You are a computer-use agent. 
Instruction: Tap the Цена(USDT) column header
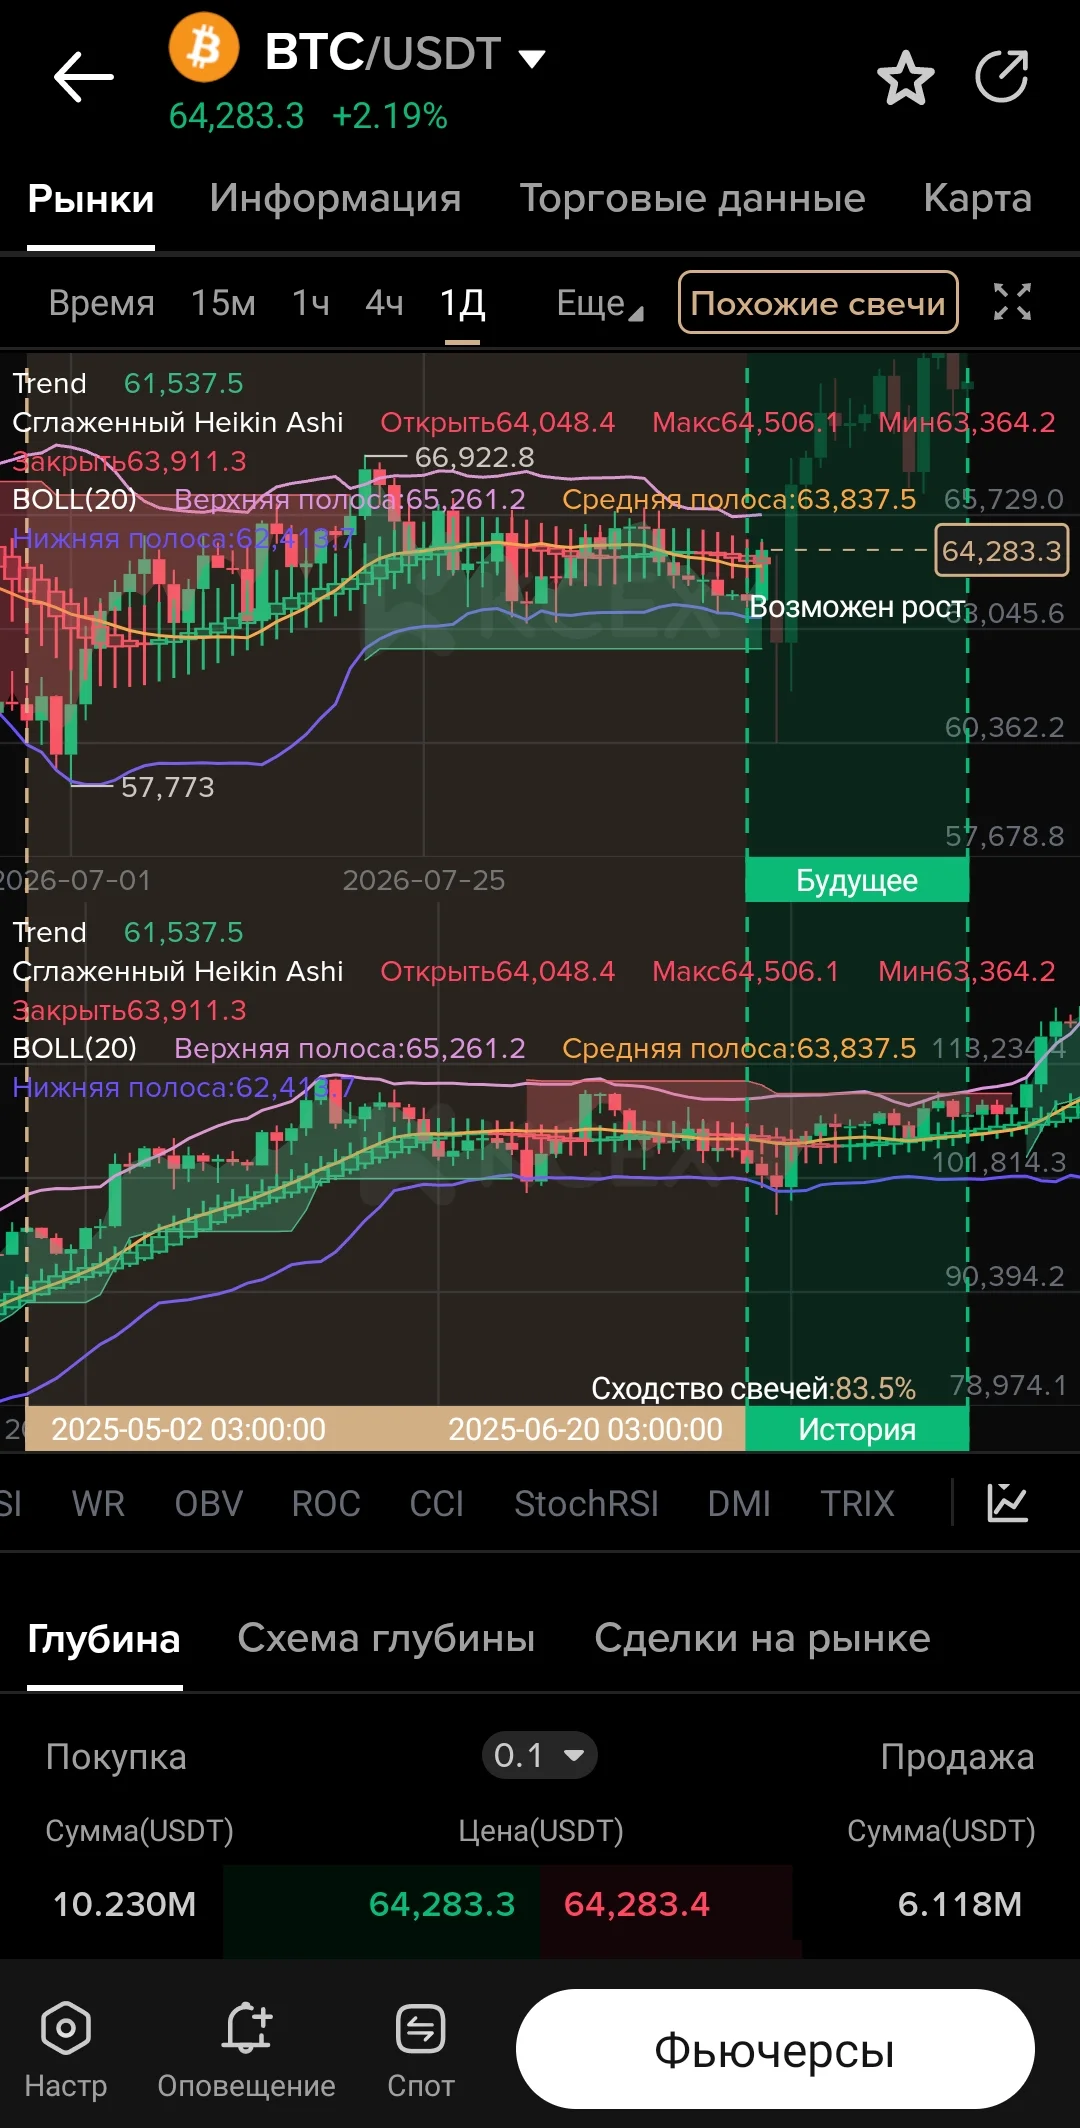541,1830
